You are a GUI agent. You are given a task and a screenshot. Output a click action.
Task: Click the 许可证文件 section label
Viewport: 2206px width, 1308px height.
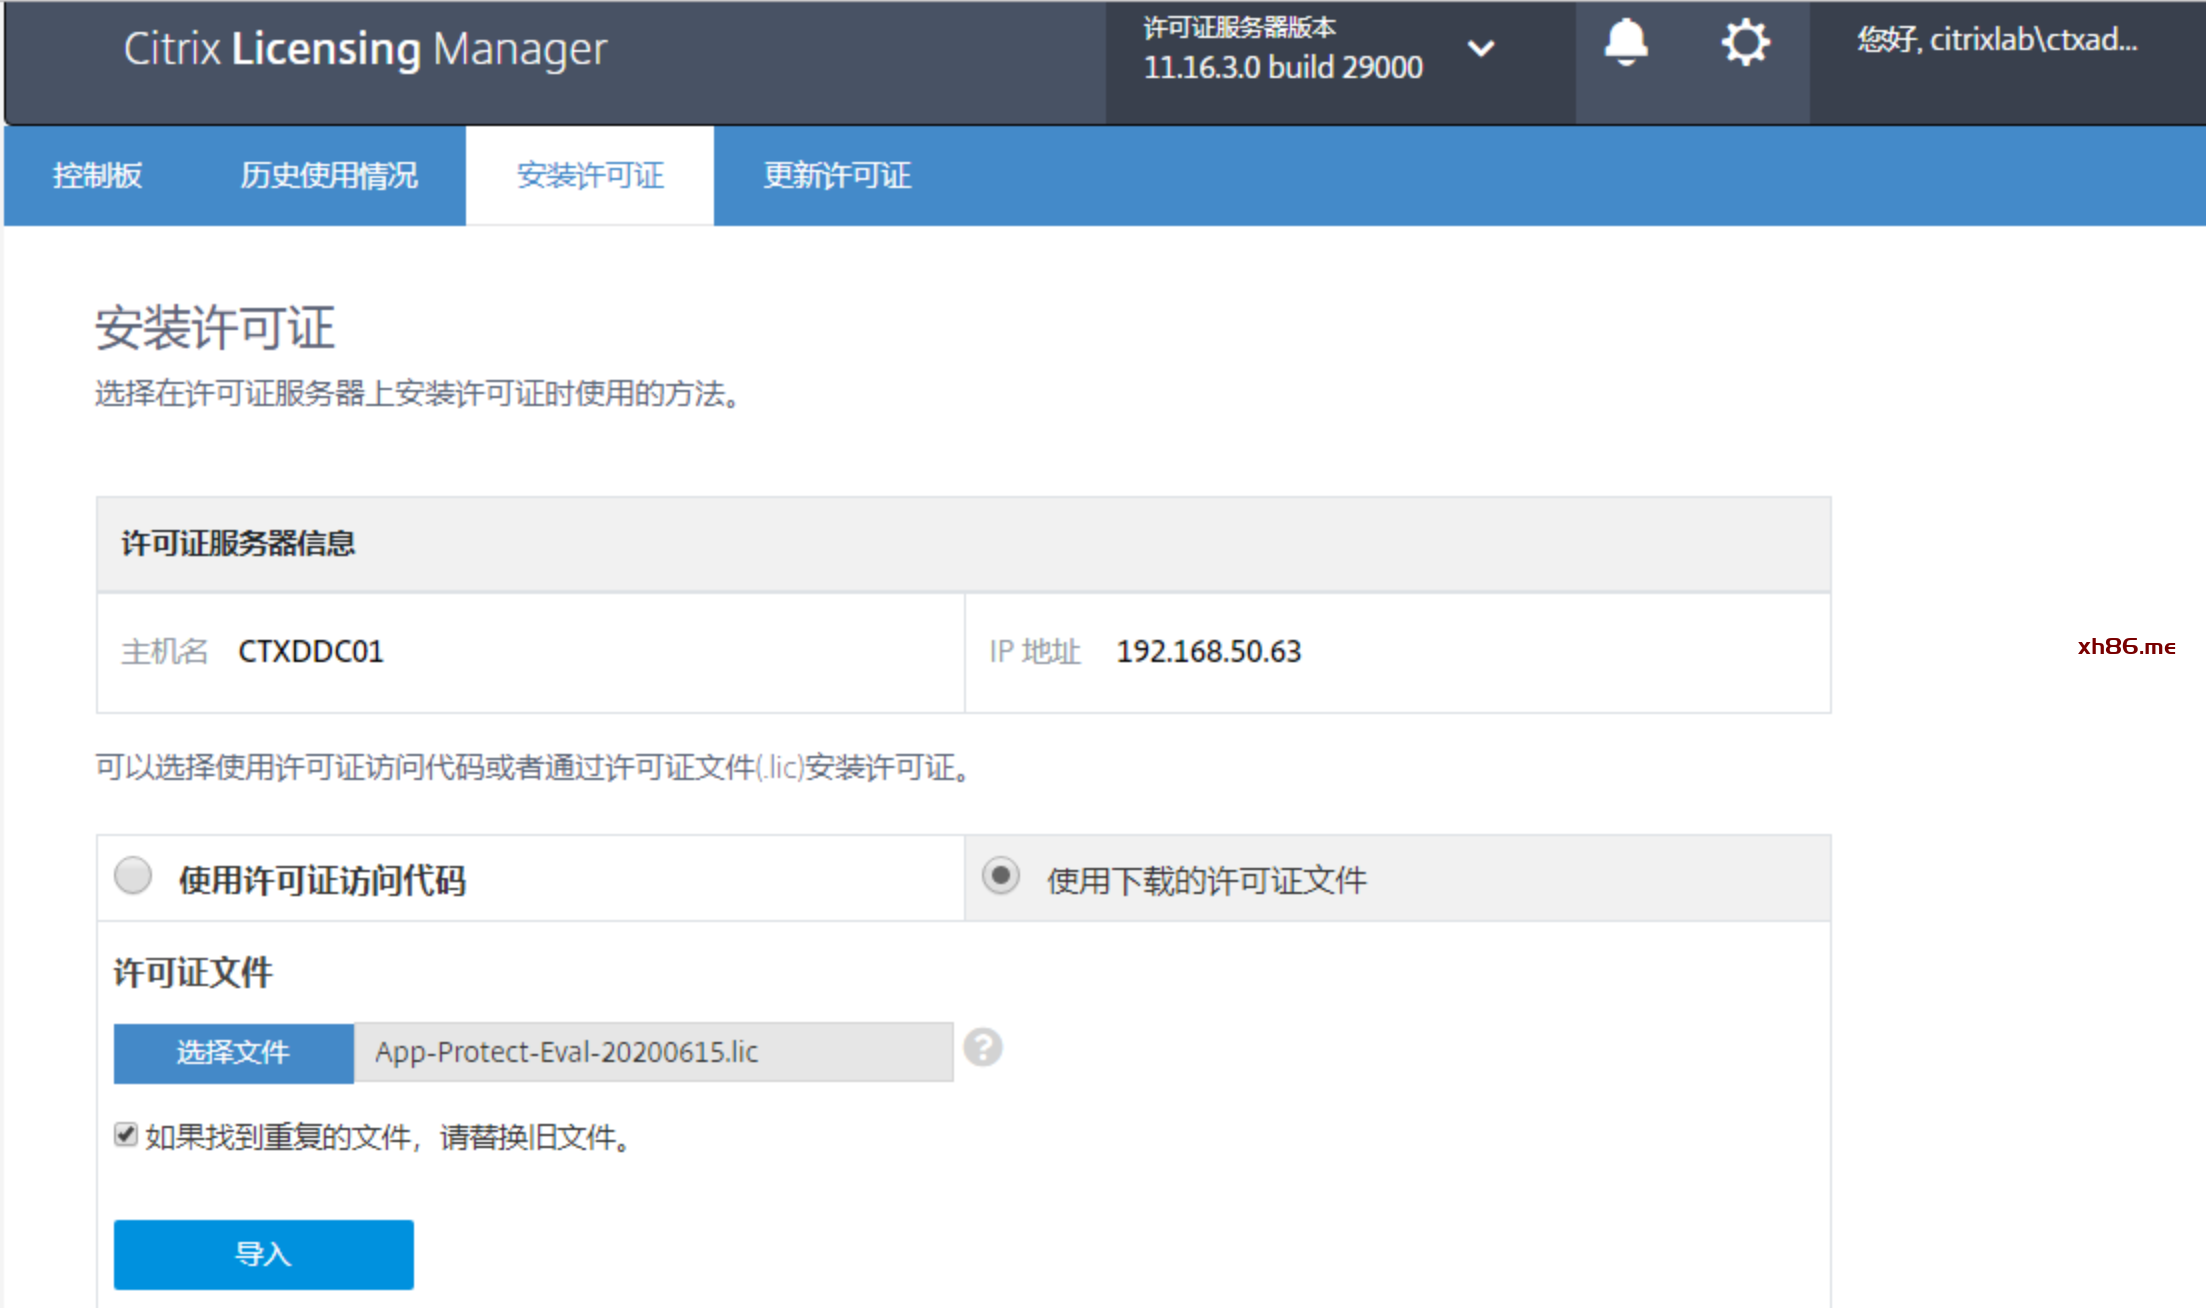(x=193, y=972)
